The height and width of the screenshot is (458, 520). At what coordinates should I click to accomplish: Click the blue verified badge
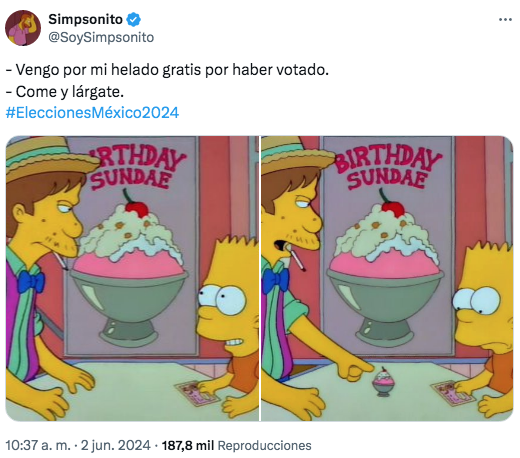click(134, 20)
